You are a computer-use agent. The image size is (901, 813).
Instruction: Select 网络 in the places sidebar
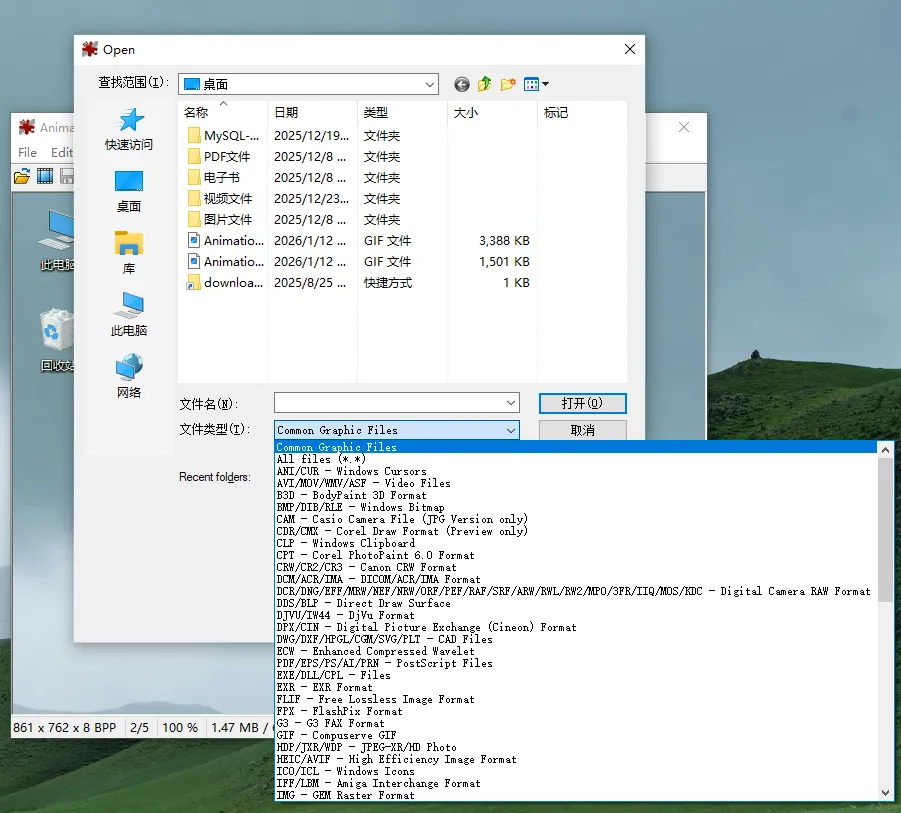[129, 376]
